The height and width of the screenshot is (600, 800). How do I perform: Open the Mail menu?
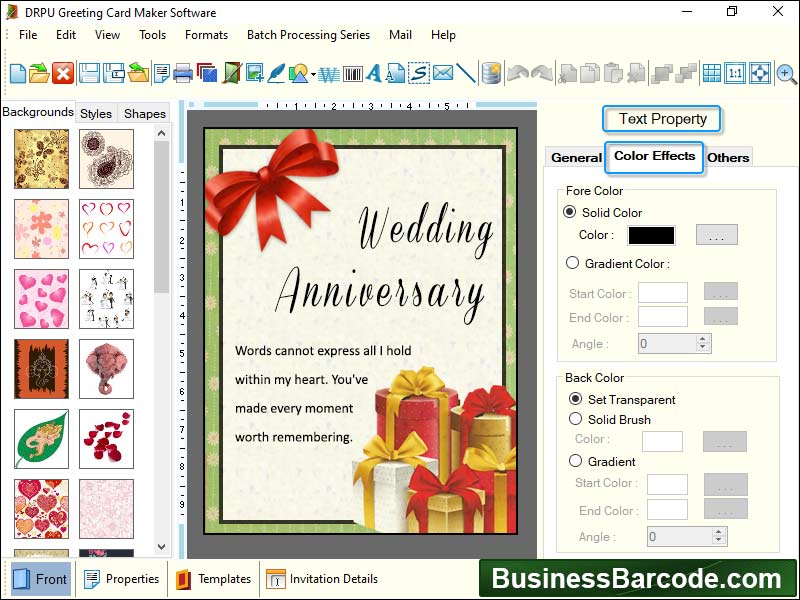(x=400, y=34)
